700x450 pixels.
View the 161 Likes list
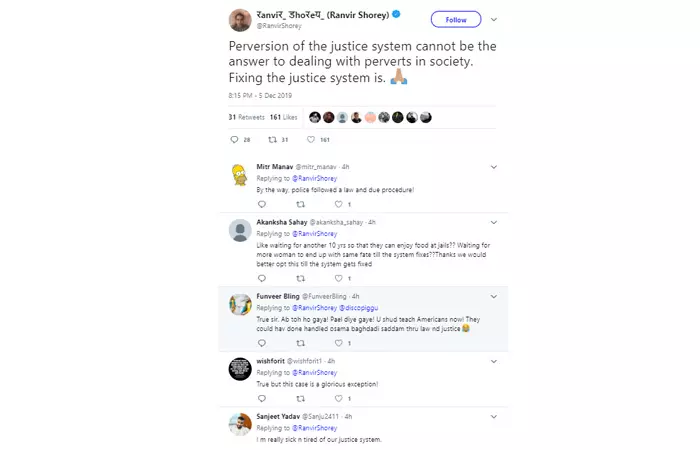(282, 117)
